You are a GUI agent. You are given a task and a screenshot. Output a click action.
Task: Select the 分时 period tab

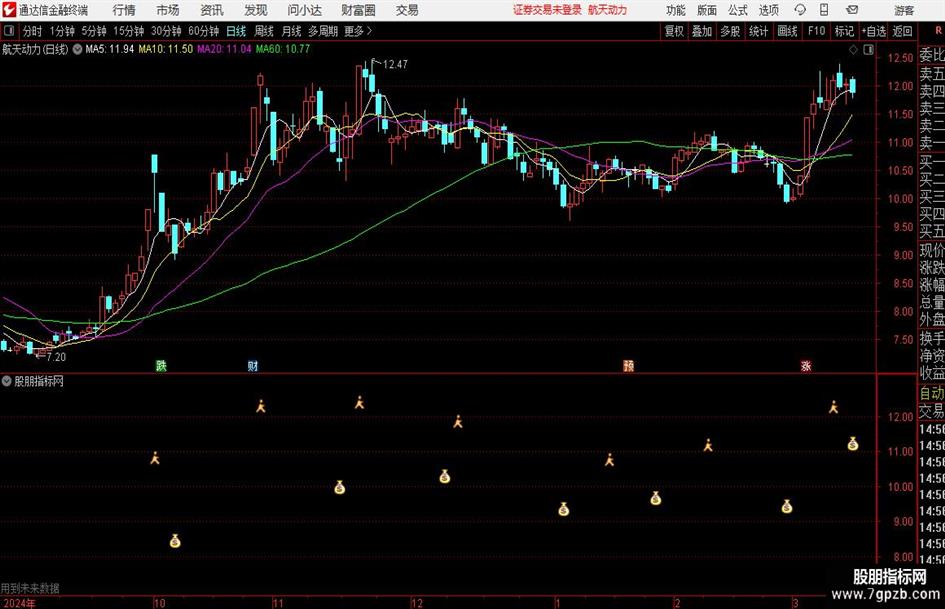click(x=32, y=31)
